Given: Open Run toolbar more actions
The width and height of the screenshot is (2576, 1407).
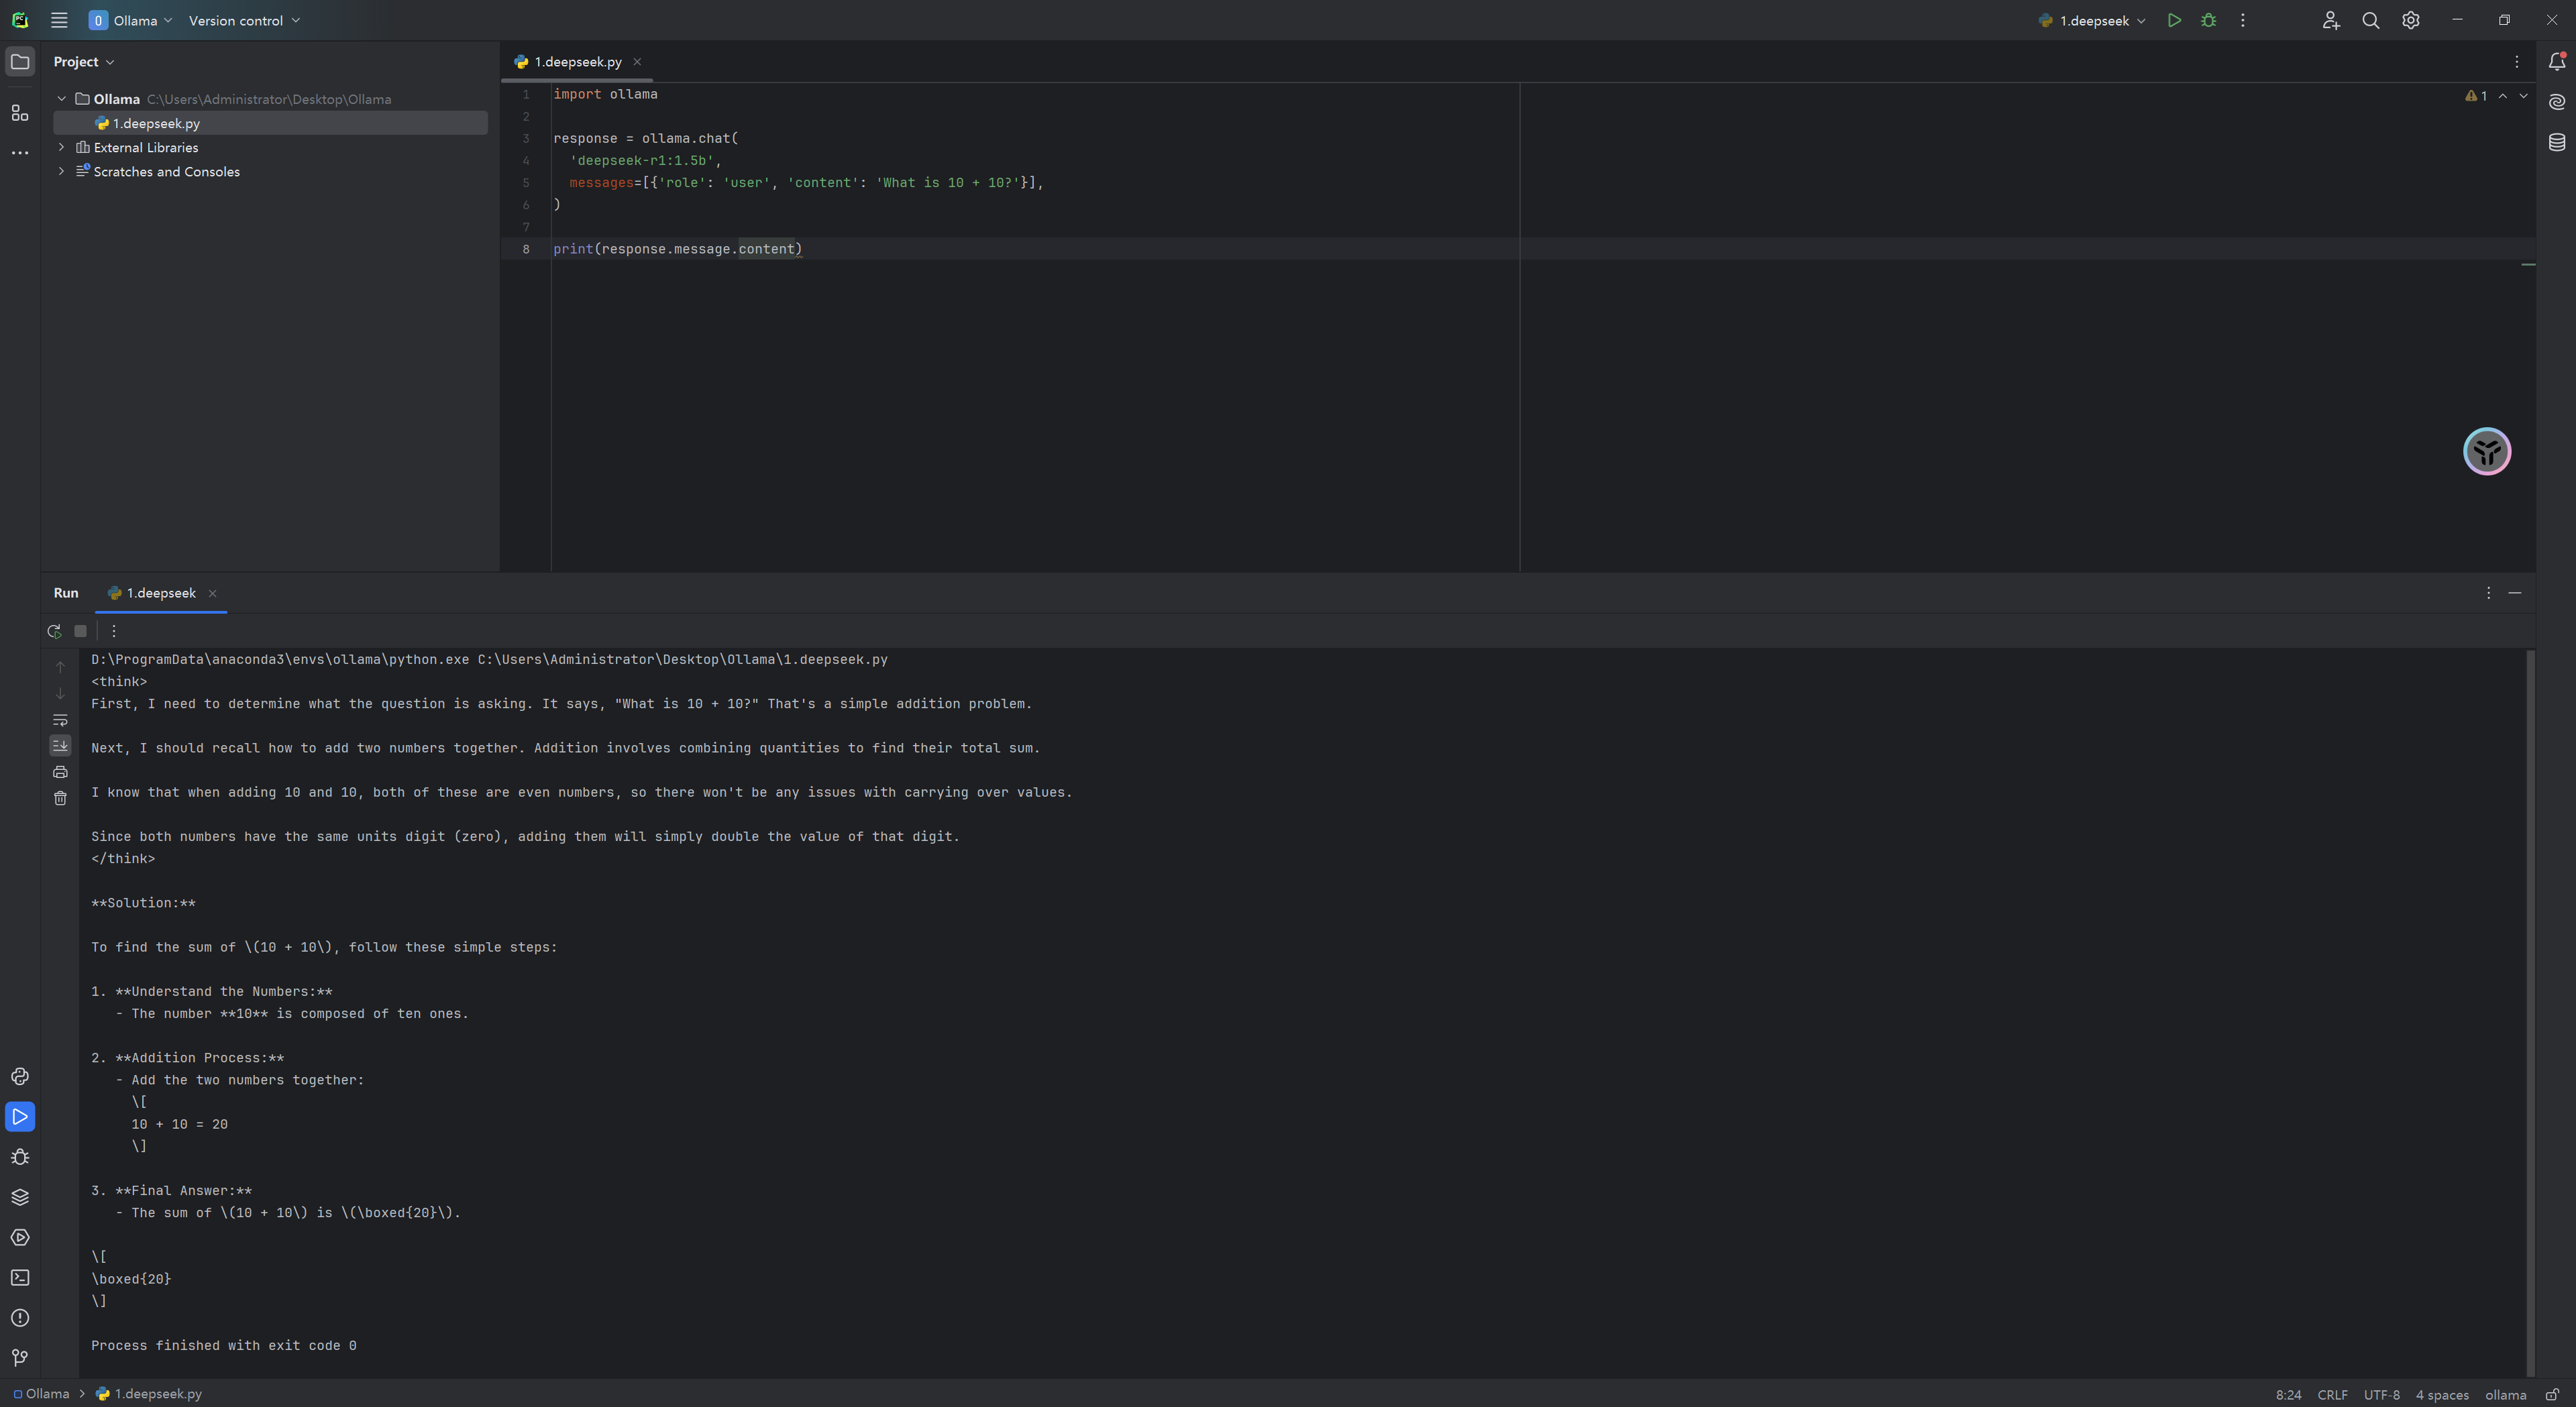Looking at the screenshot, I should coord(114,631).
